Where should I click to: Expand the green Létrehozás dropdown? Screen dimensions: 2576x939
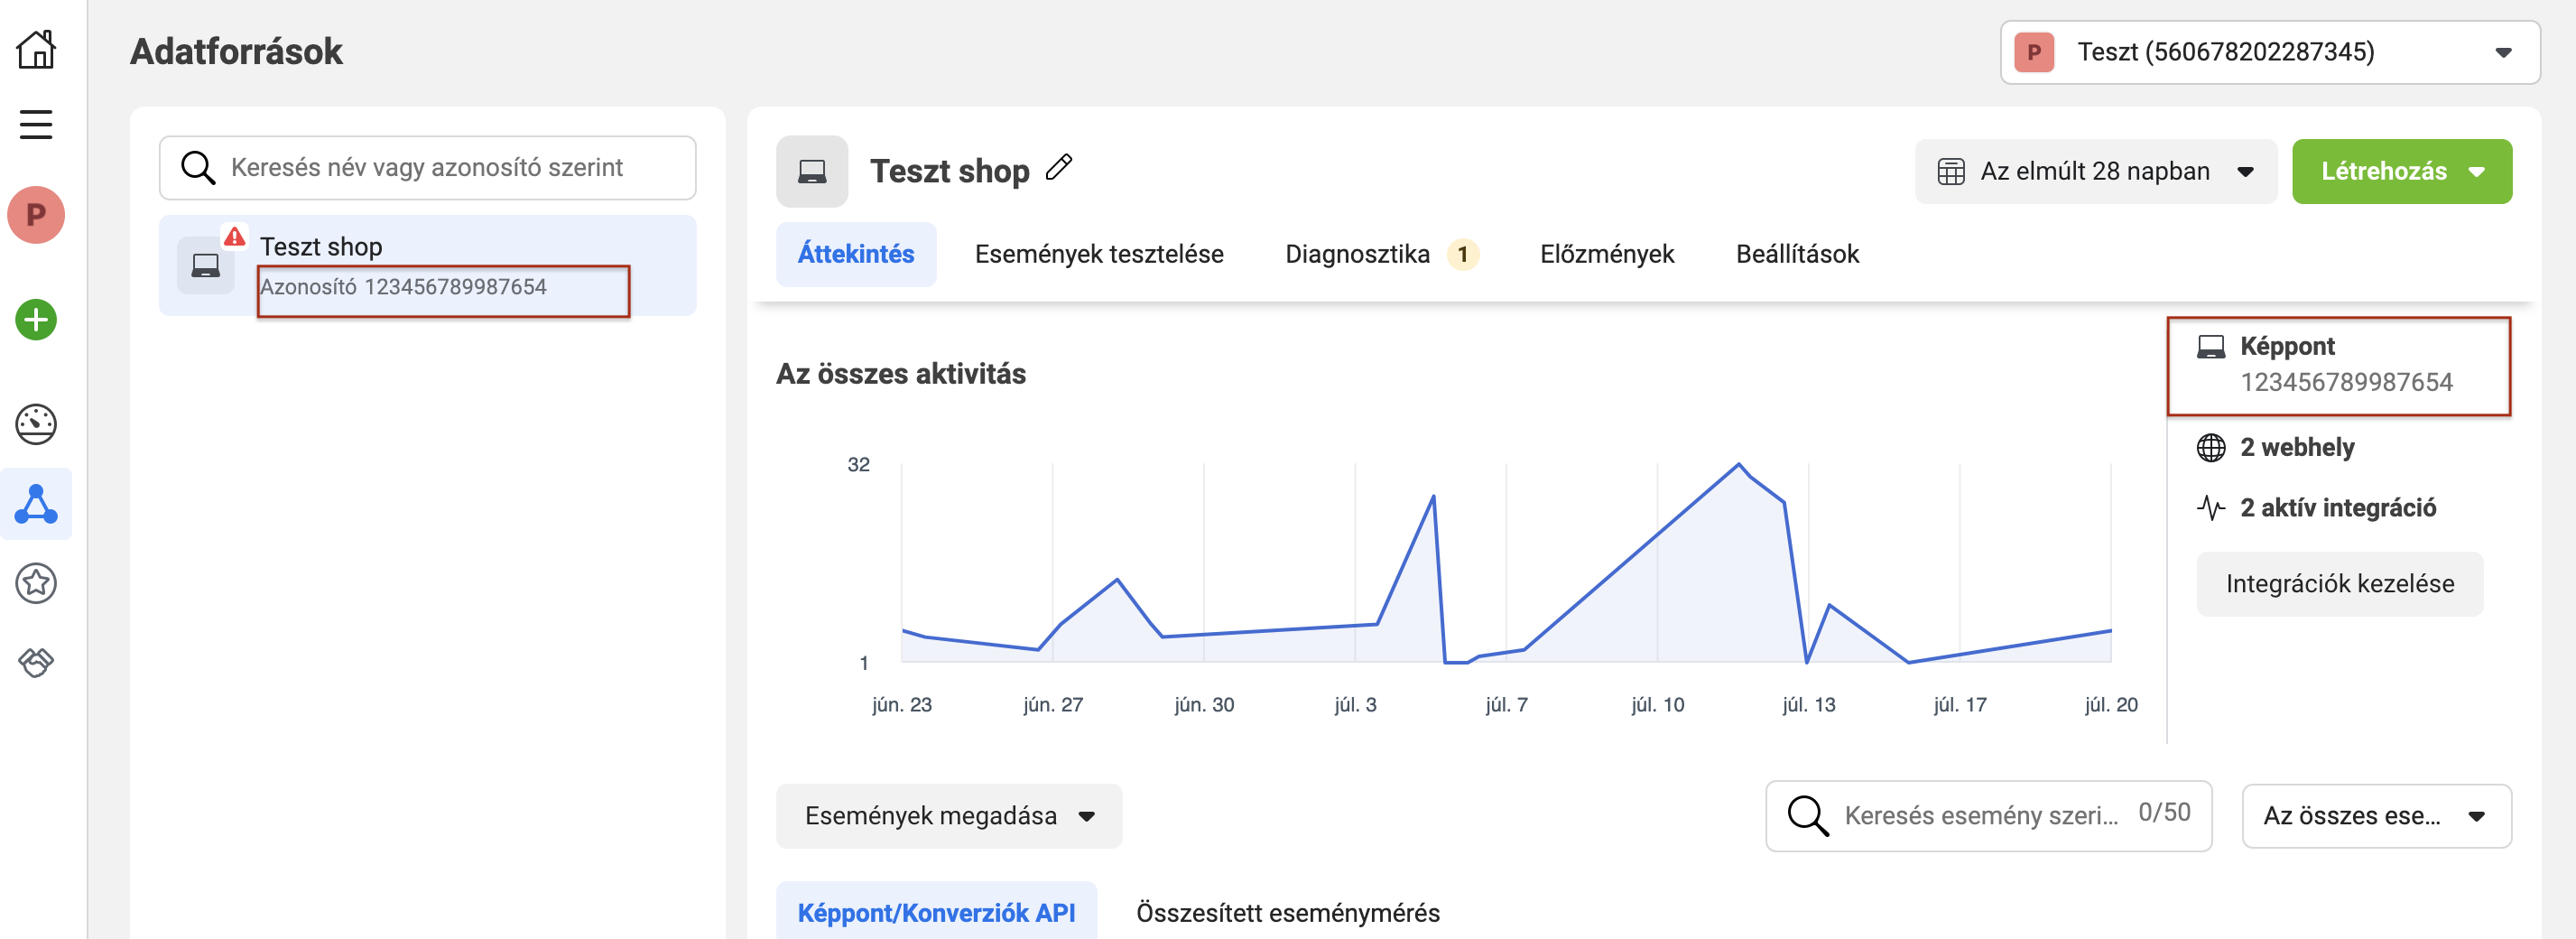click(2401, 172)
